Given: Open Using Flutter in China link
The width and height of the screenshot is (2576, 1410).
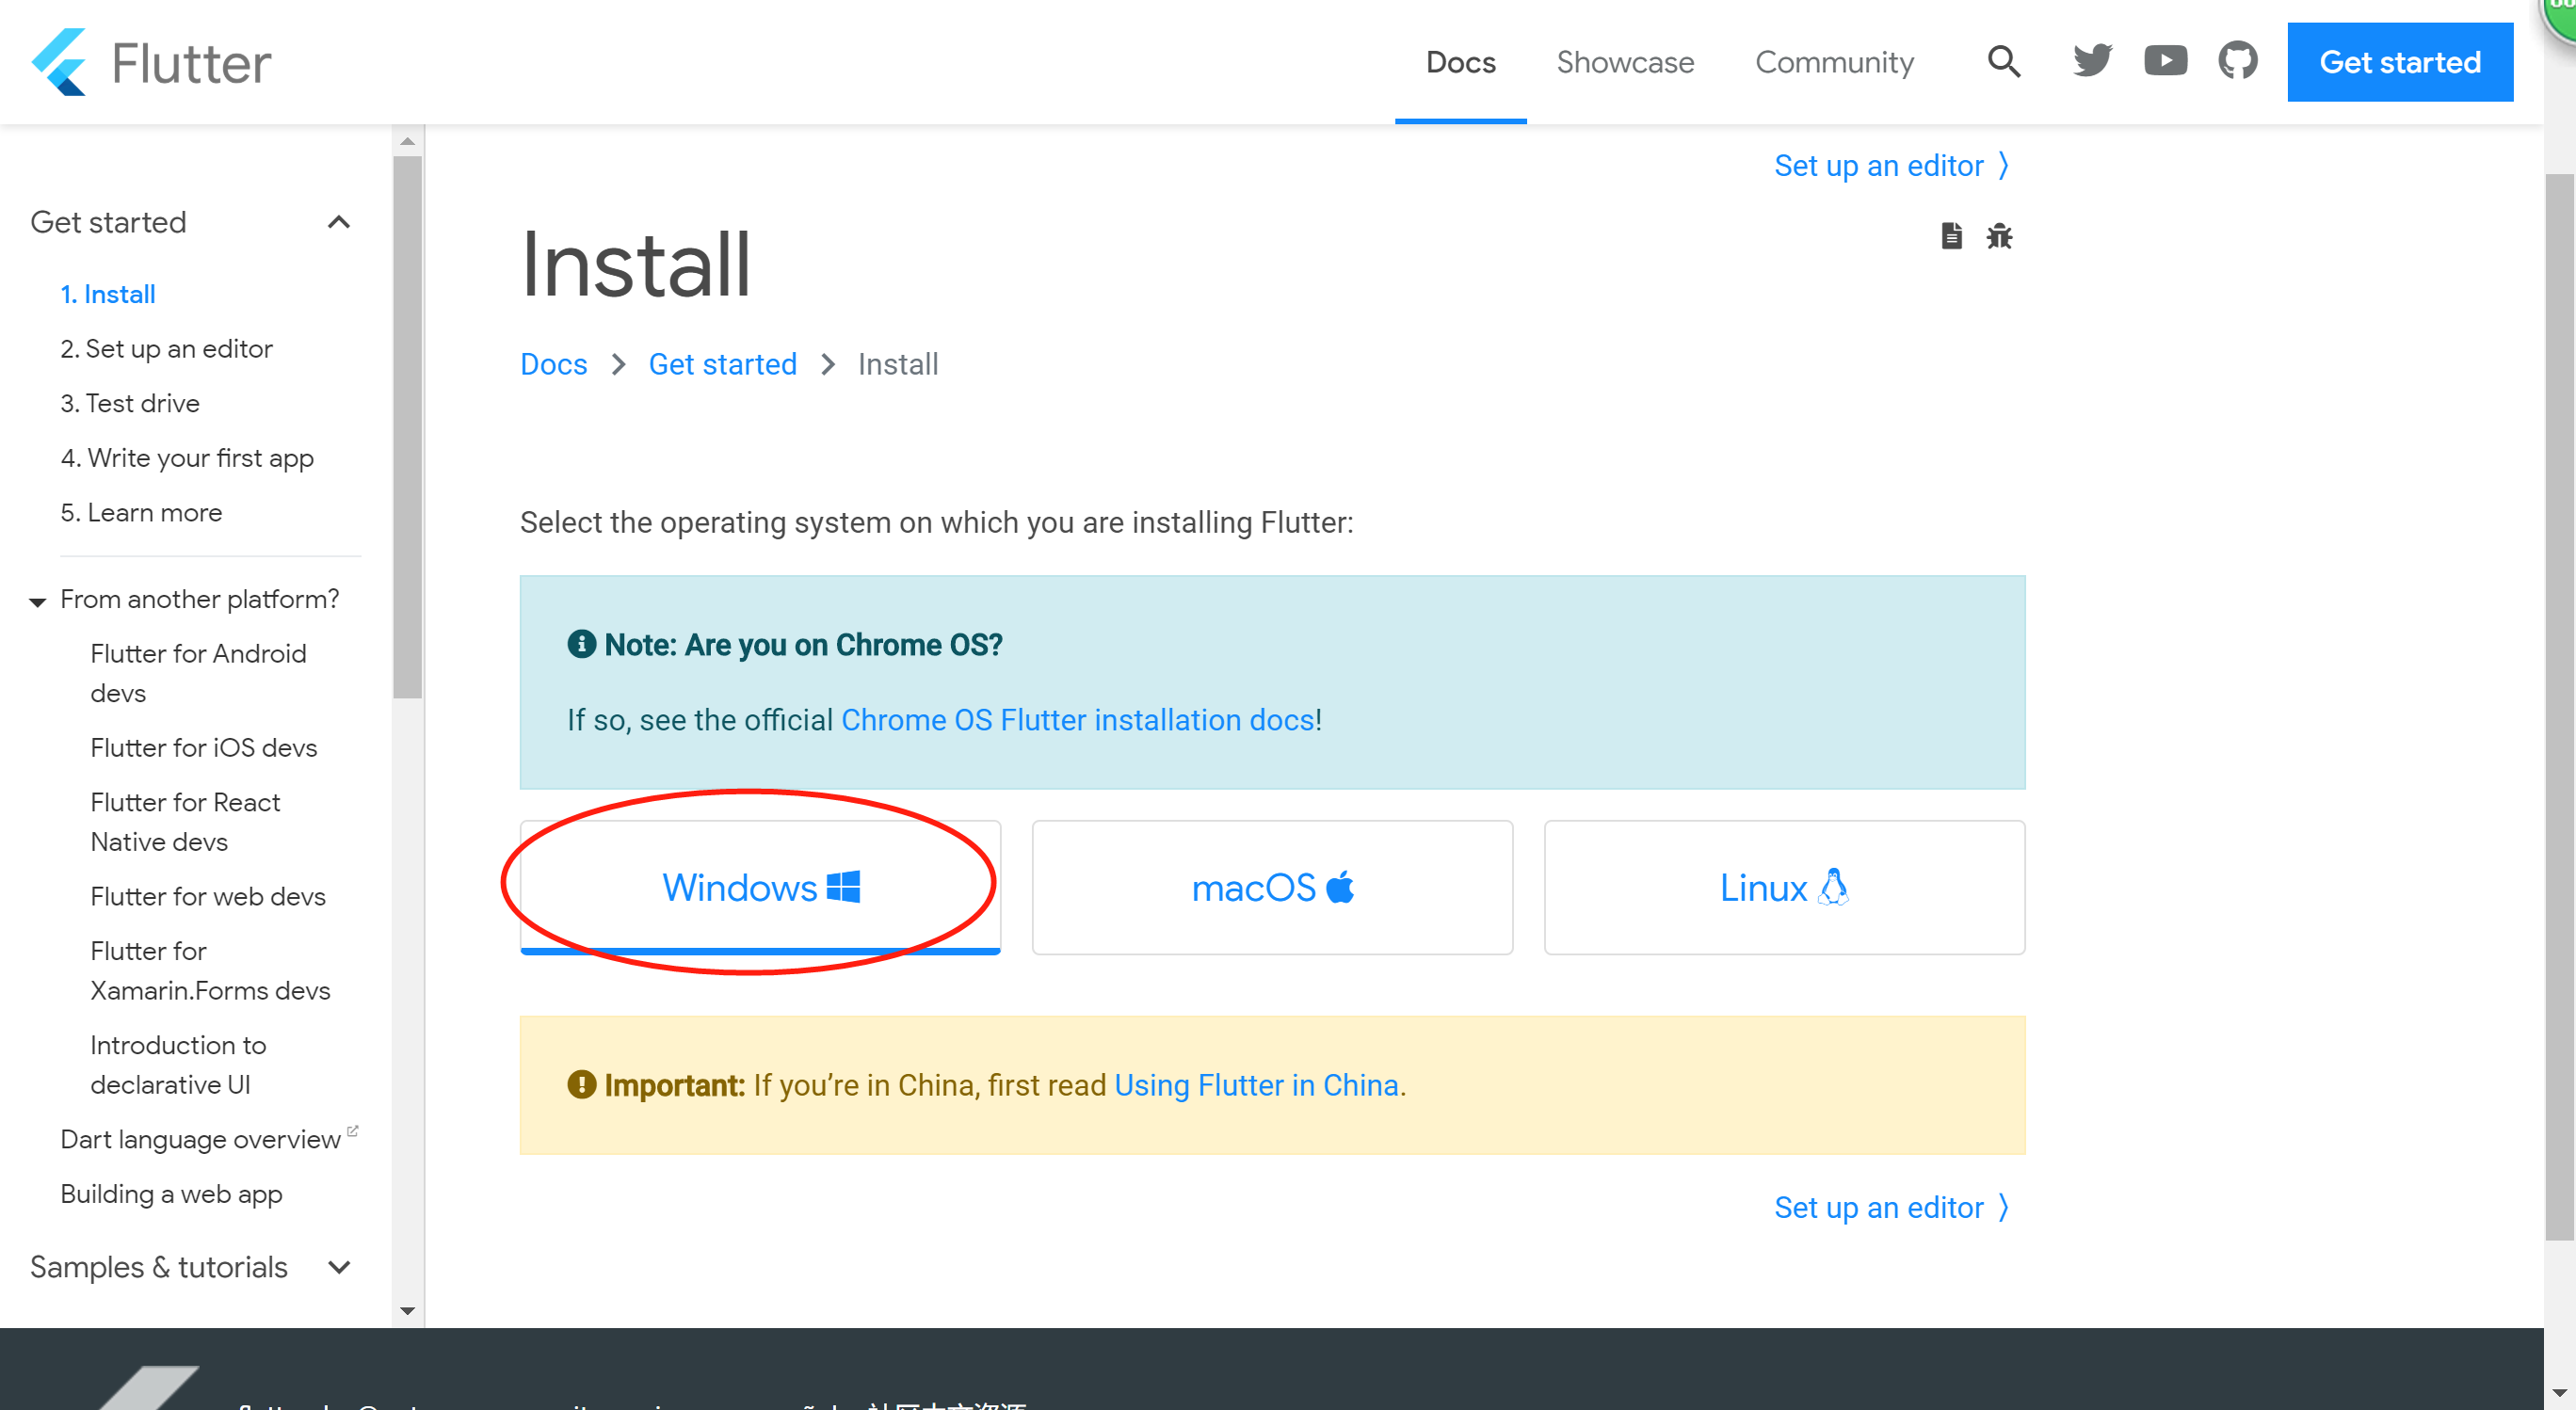Looking at the screenshot, I should tap(1256, 1085).
